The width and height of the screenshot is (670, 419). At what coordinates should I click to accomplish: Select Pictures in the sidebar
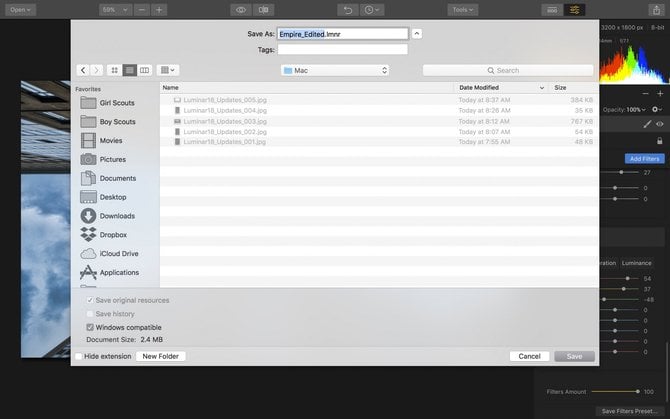tap(103, 159)
